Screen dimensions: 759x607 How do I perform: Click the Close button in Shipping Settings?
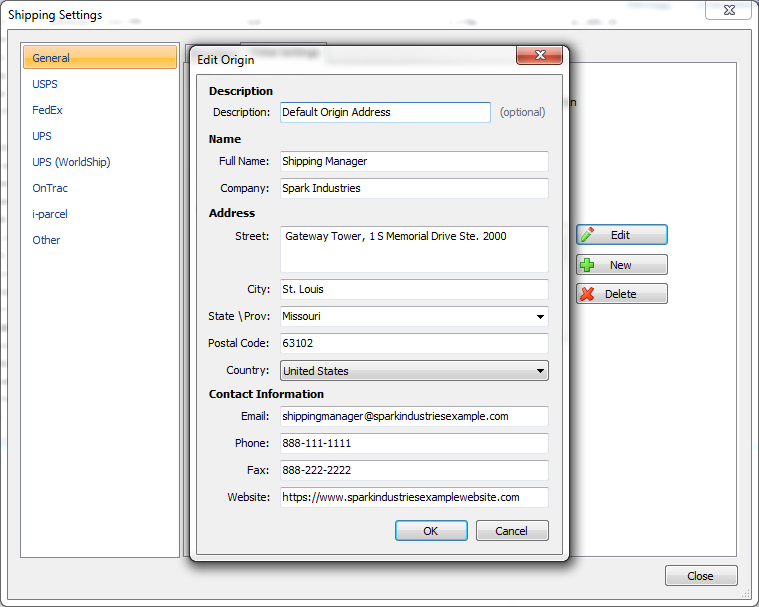[700, 576]
